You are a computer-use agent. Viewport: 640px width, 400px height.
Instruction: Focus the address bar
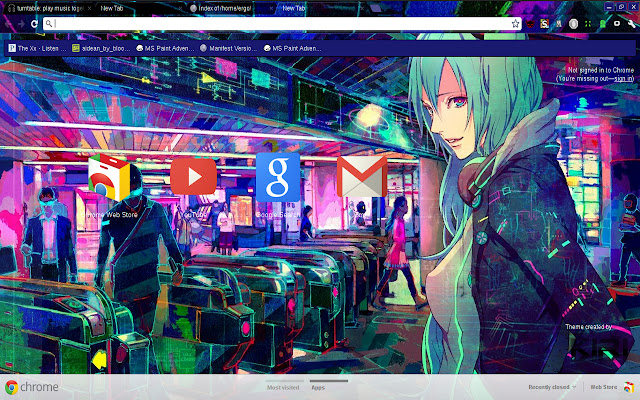click(x=282, y=24)
